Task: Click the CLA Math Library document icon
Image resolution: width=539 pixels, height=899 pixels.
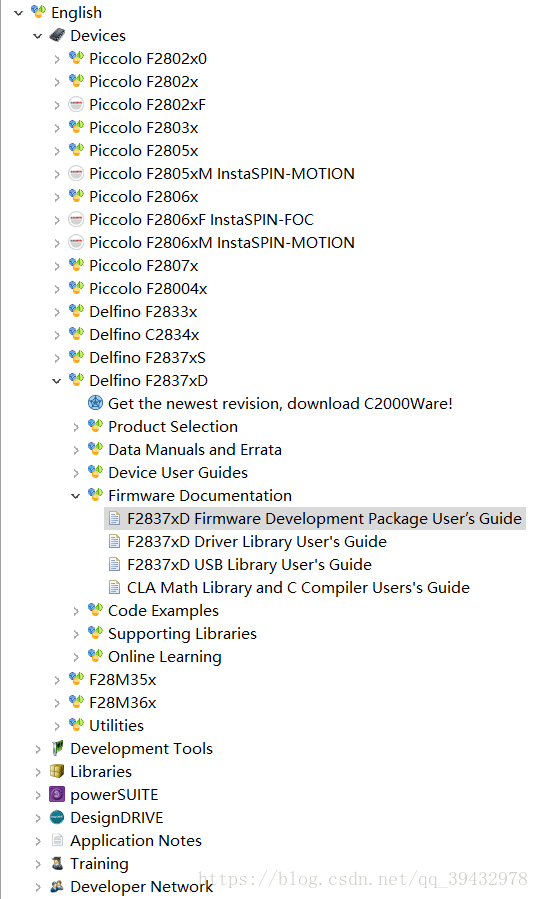Action: tap(115, 588)
